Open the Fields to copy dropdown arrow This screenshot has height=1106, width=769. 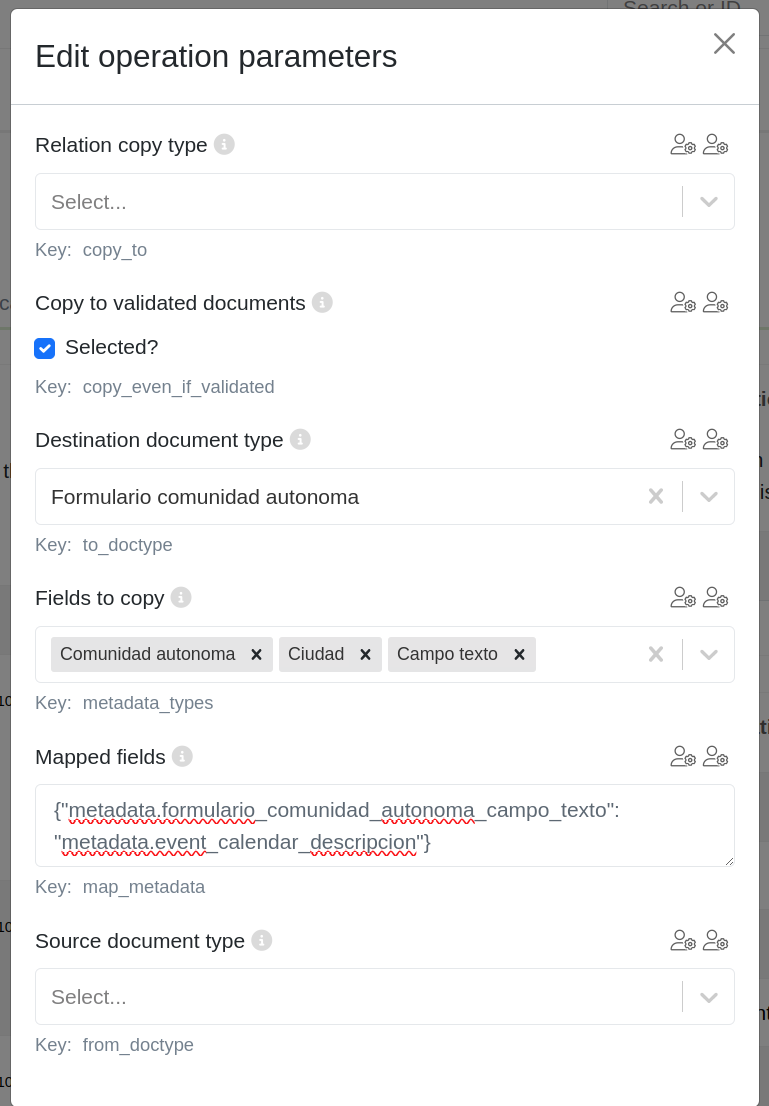(x=709, y=655)
